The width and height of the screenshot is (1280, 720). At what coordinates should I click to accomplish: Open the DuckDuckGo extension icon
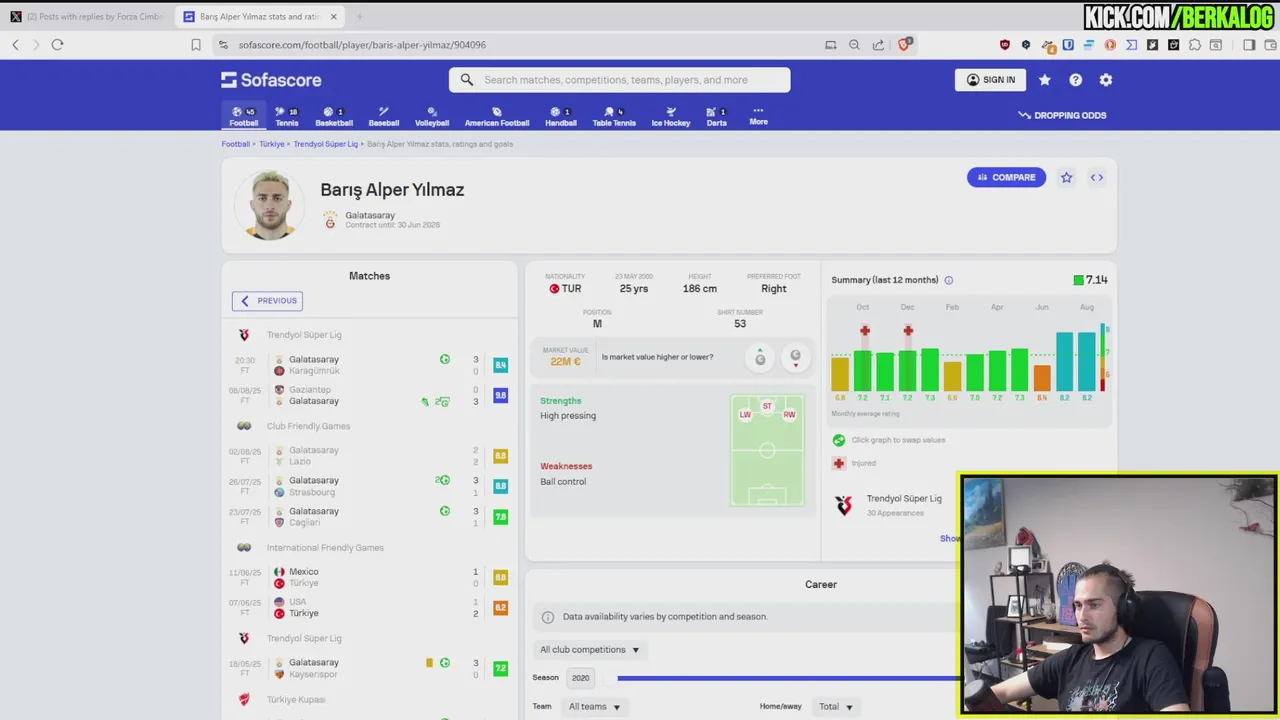(x=1110, y=44)
